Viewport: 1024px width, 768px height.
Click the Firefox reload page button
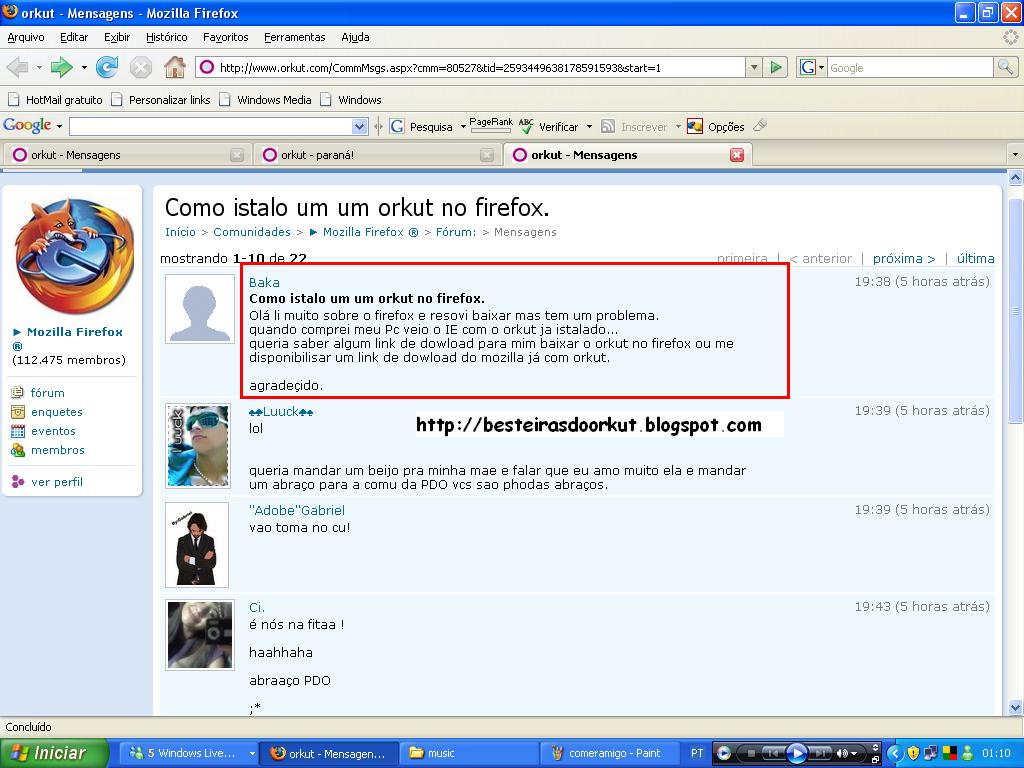(x=107, y=68)
